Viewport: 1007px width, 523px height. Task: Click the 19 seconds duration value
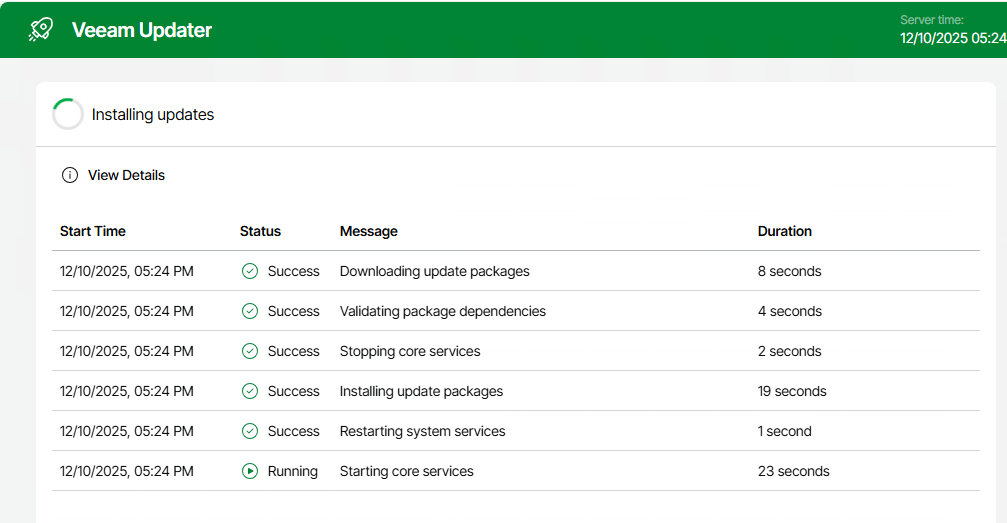792,391
